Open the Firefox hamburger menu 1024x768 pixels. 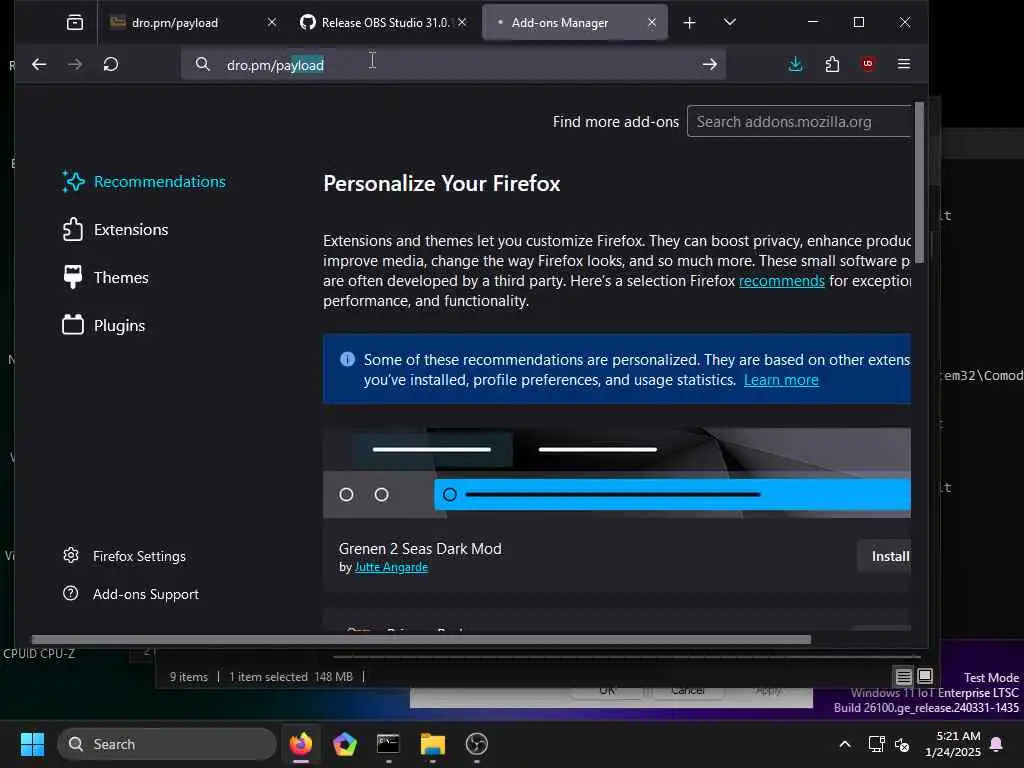pyautogui.click(x=904, y=64)
